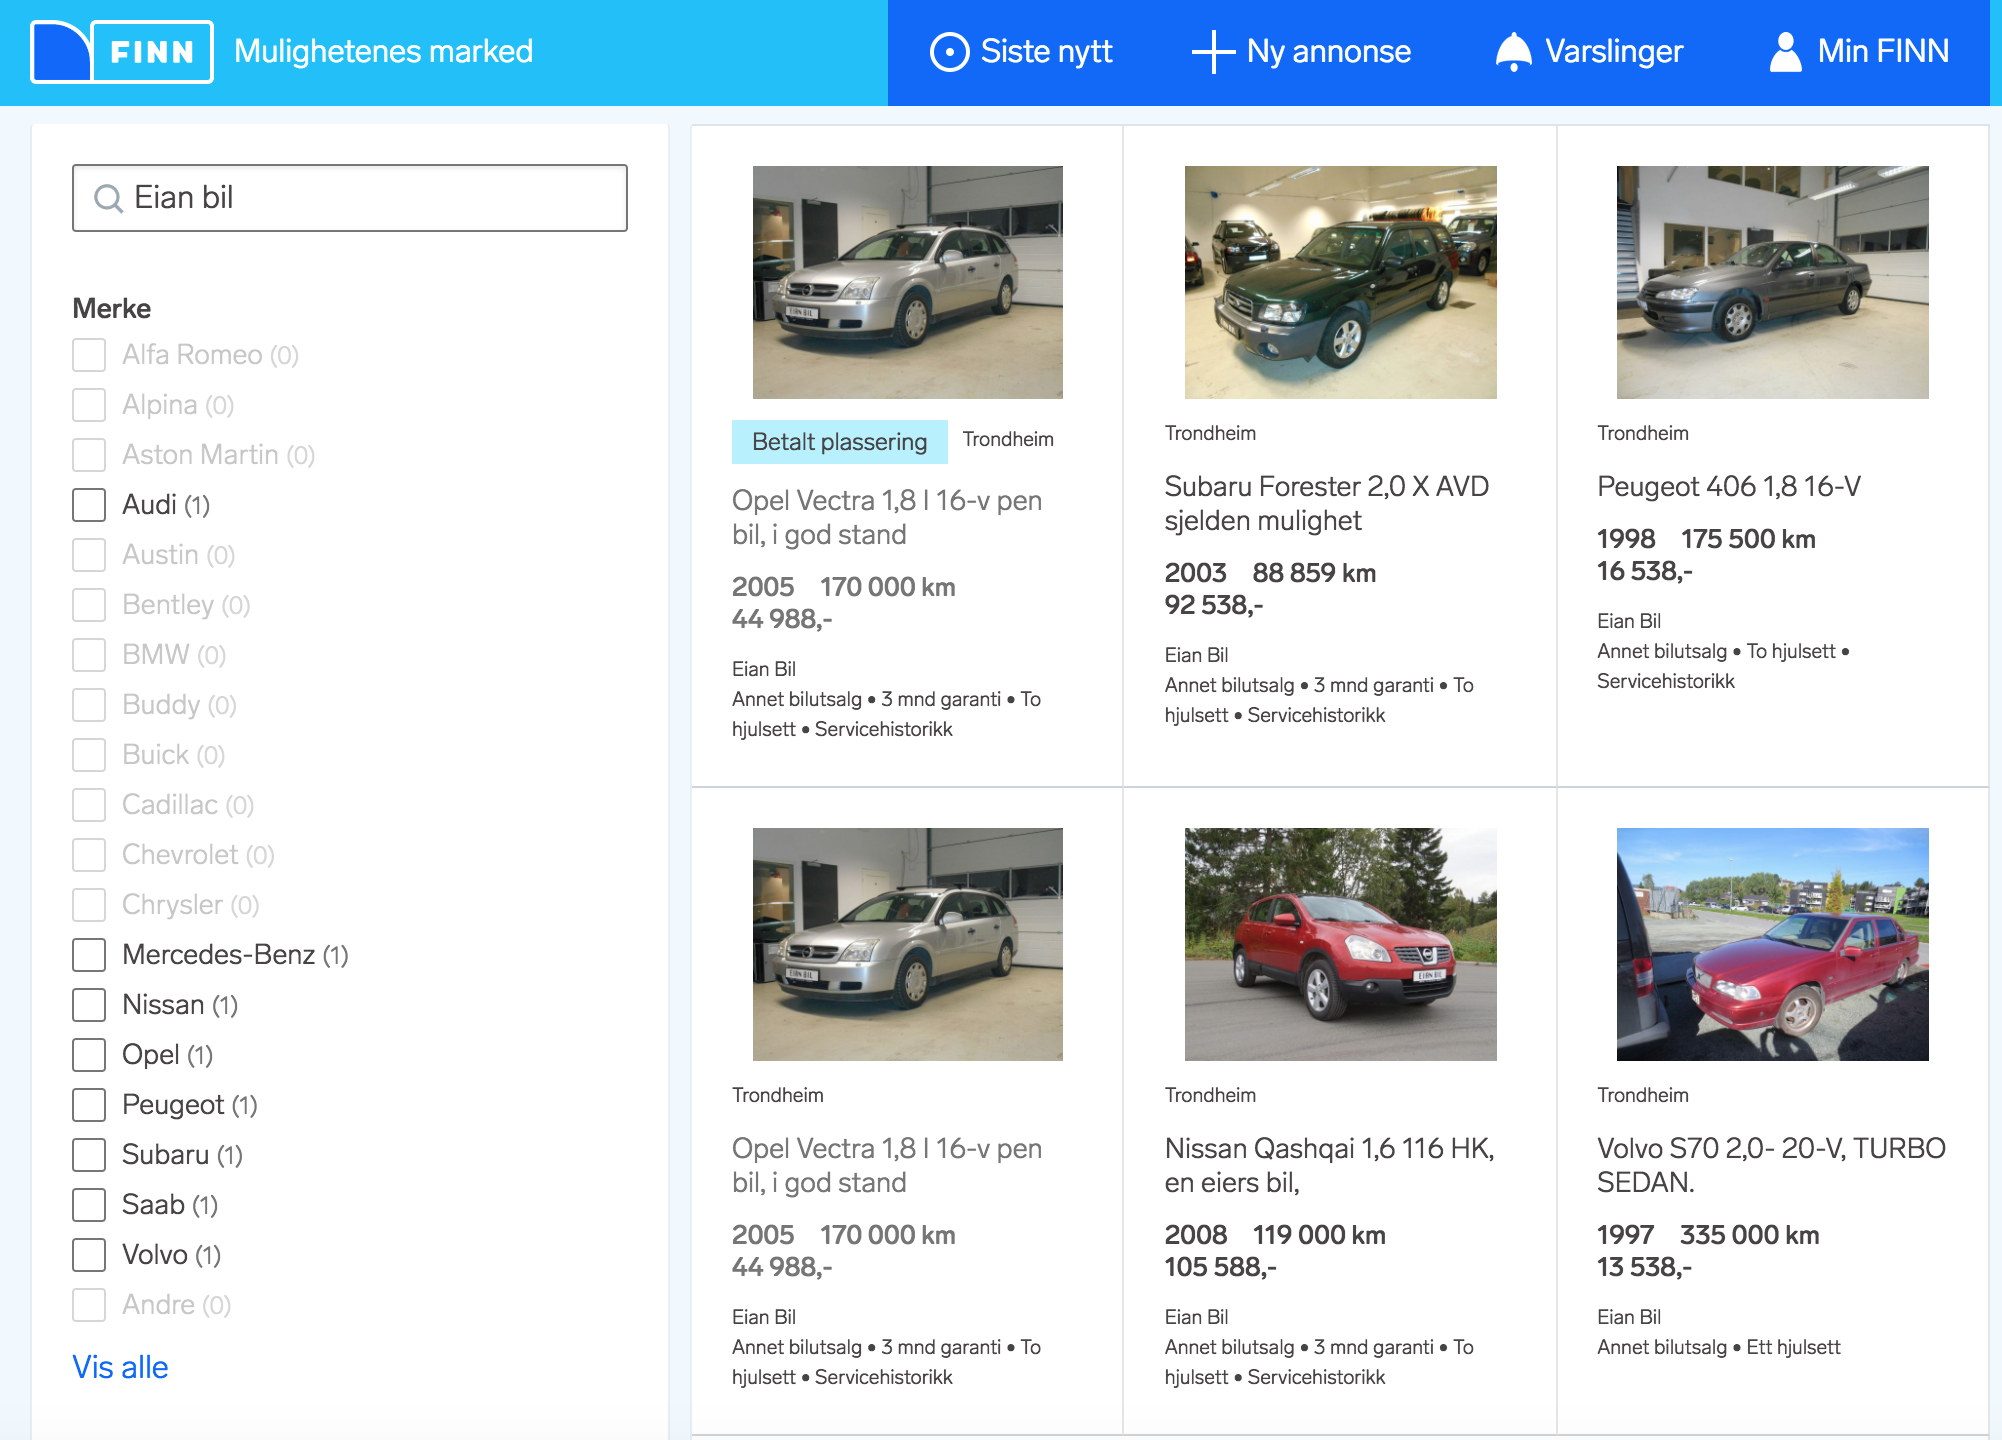Check the Mercedes-Benz brand checkbox
This screenshot has width=2002, height=1440.
tap(89, 955)
